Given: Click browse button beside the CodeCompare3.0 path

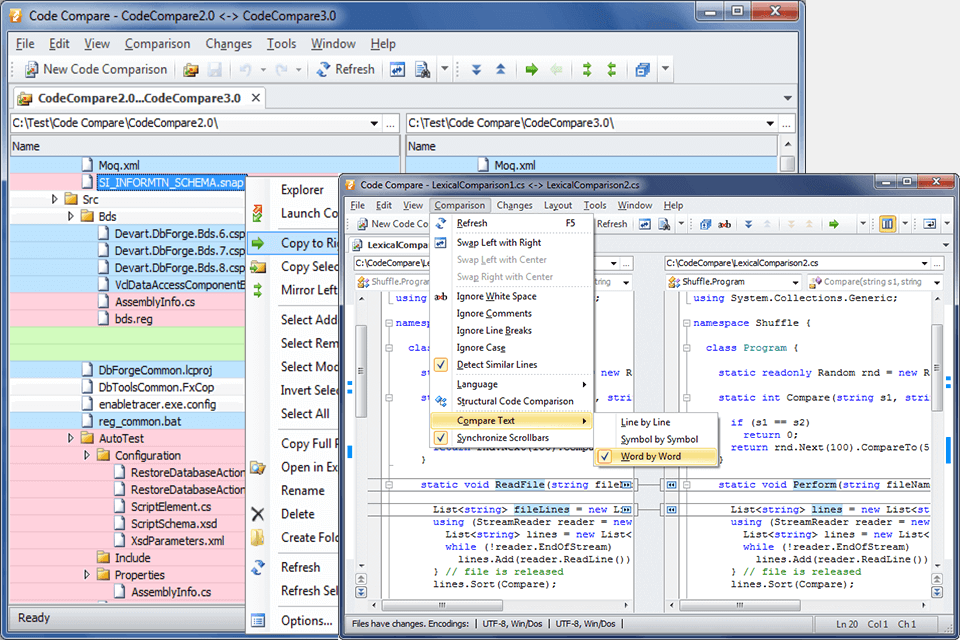Looking at the screenshot, I should point(789,123).
